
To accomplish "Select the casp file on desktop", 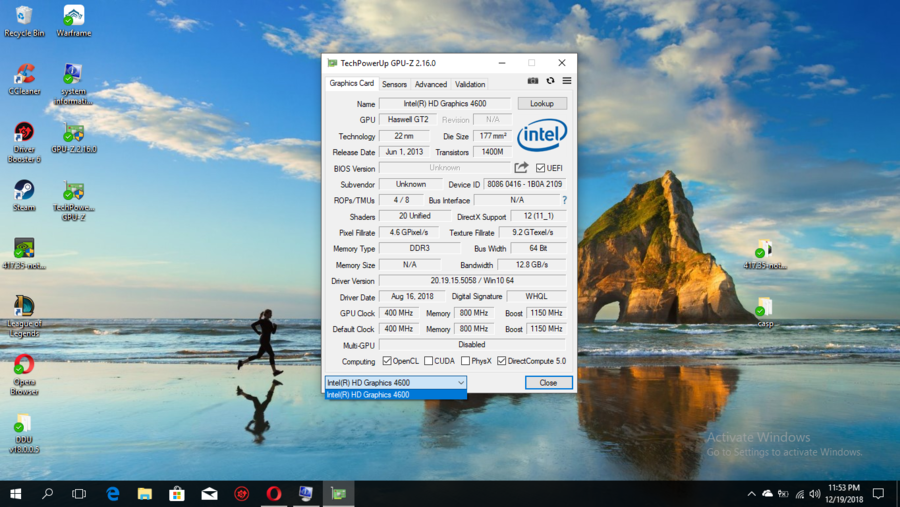I will 765,312.
